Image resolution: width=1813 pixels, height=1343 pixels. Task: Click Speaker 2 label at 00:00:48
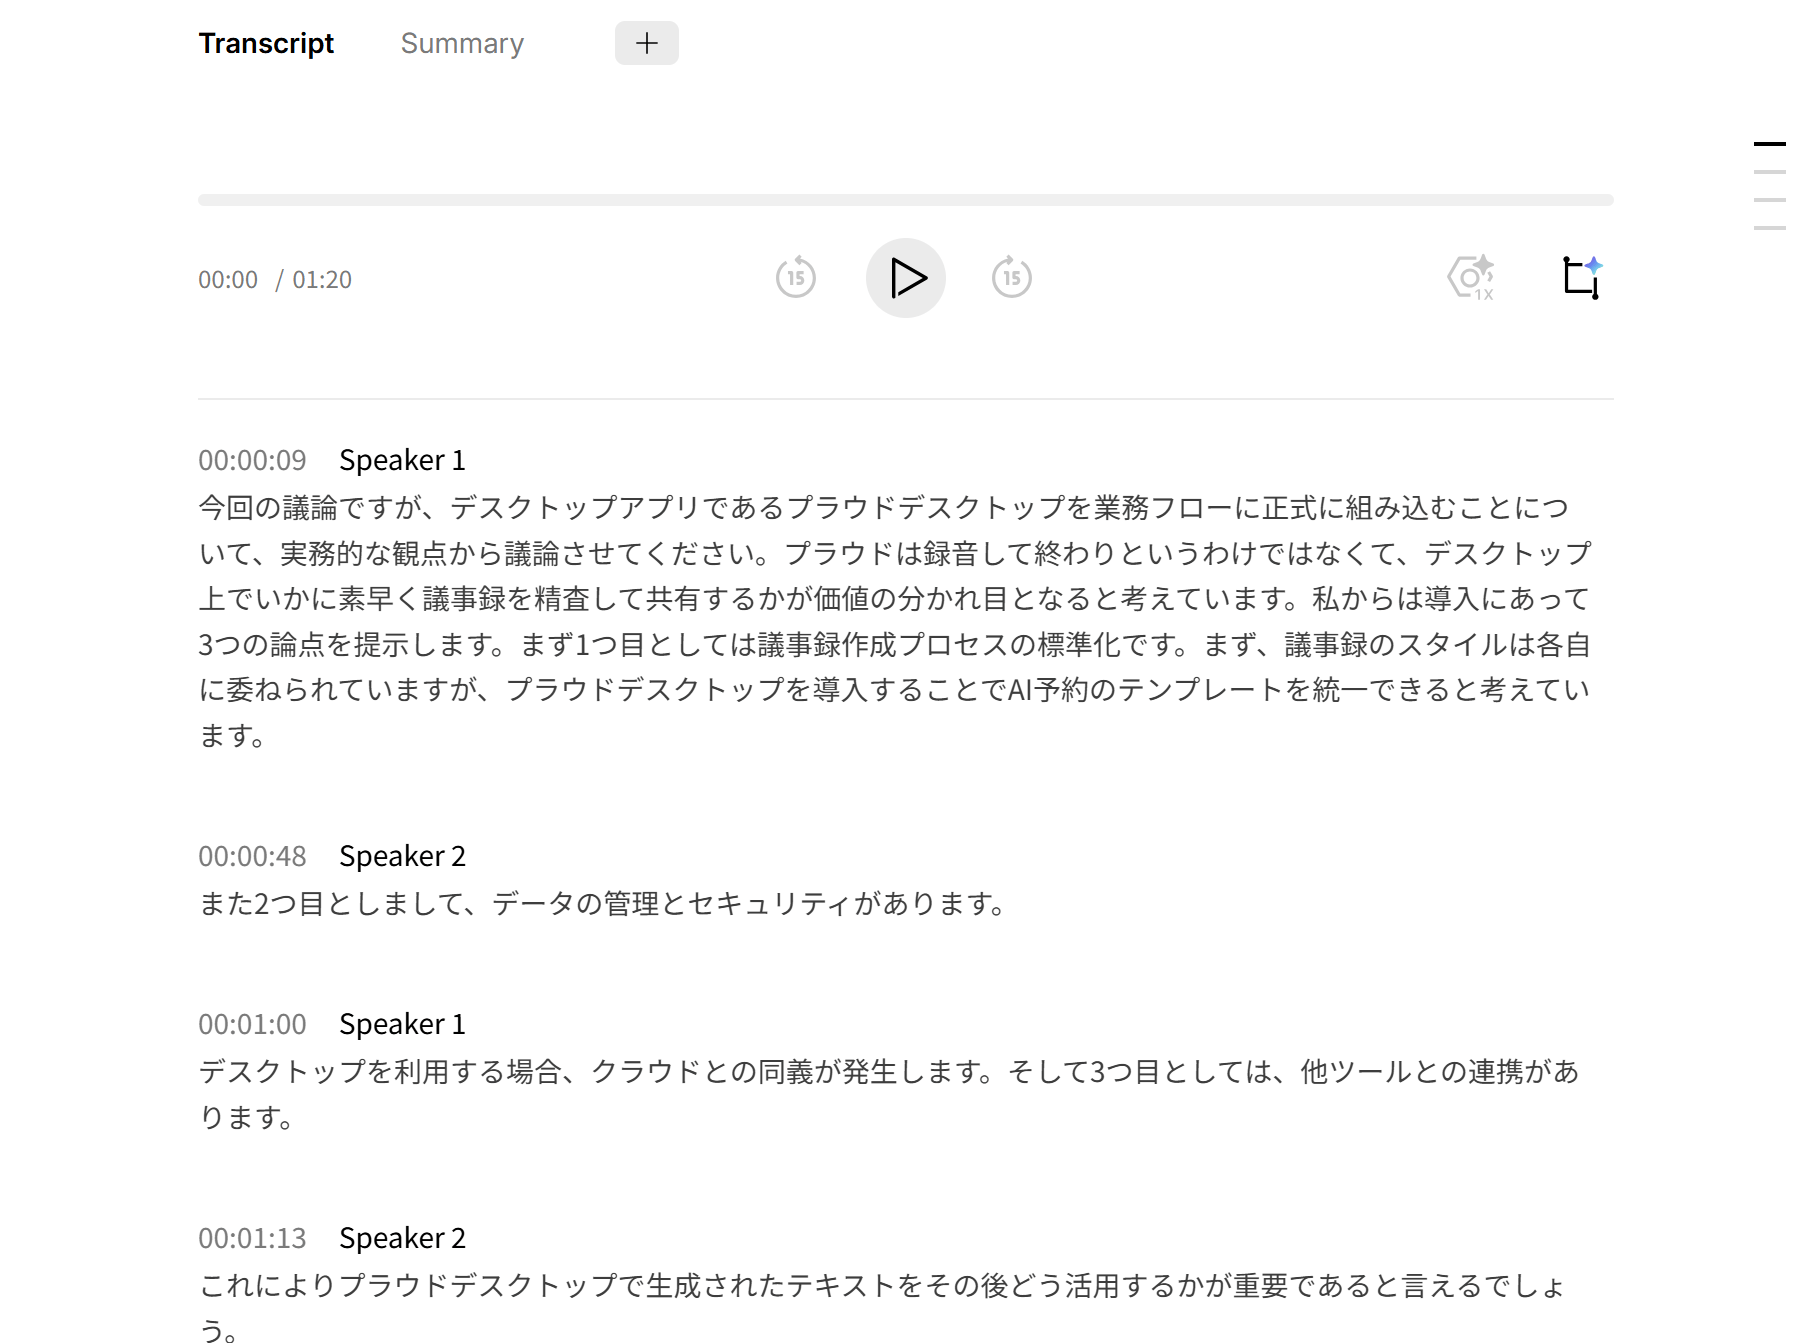402,856
